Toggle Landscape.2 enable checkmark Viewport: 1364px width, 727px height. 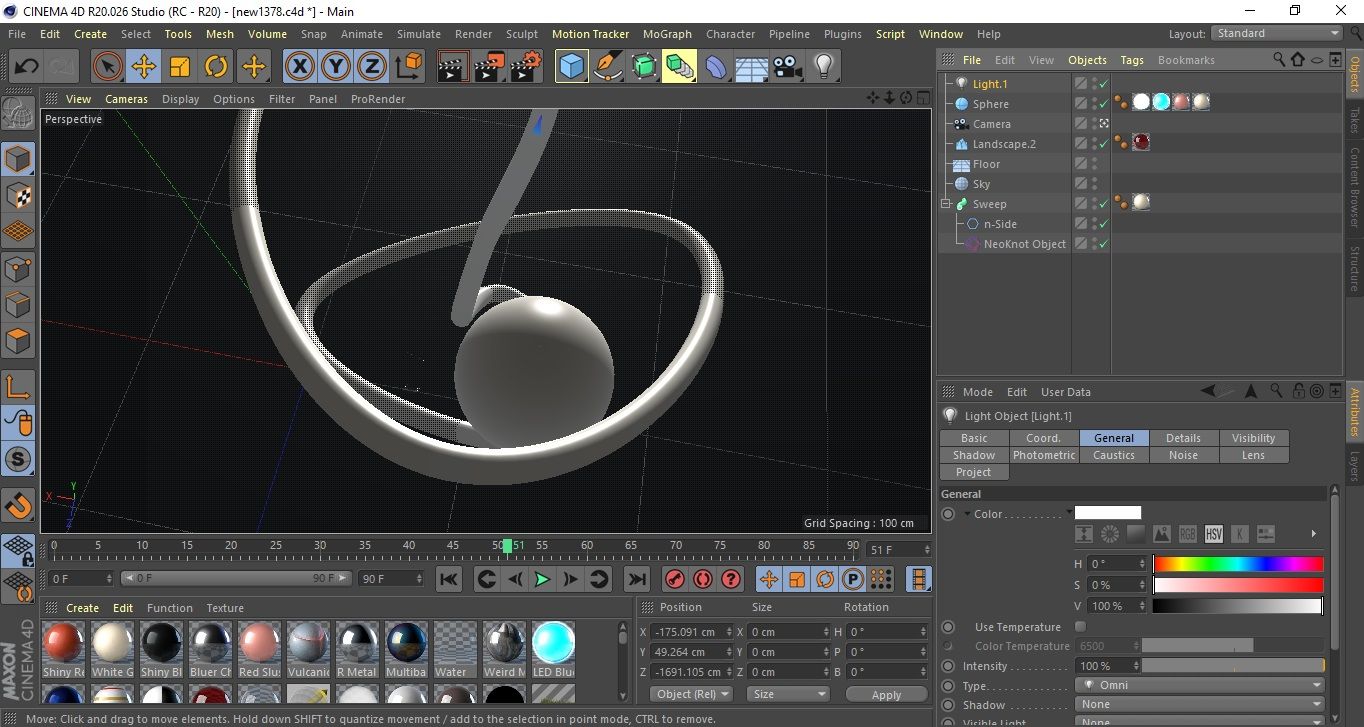pos(1103,144)
